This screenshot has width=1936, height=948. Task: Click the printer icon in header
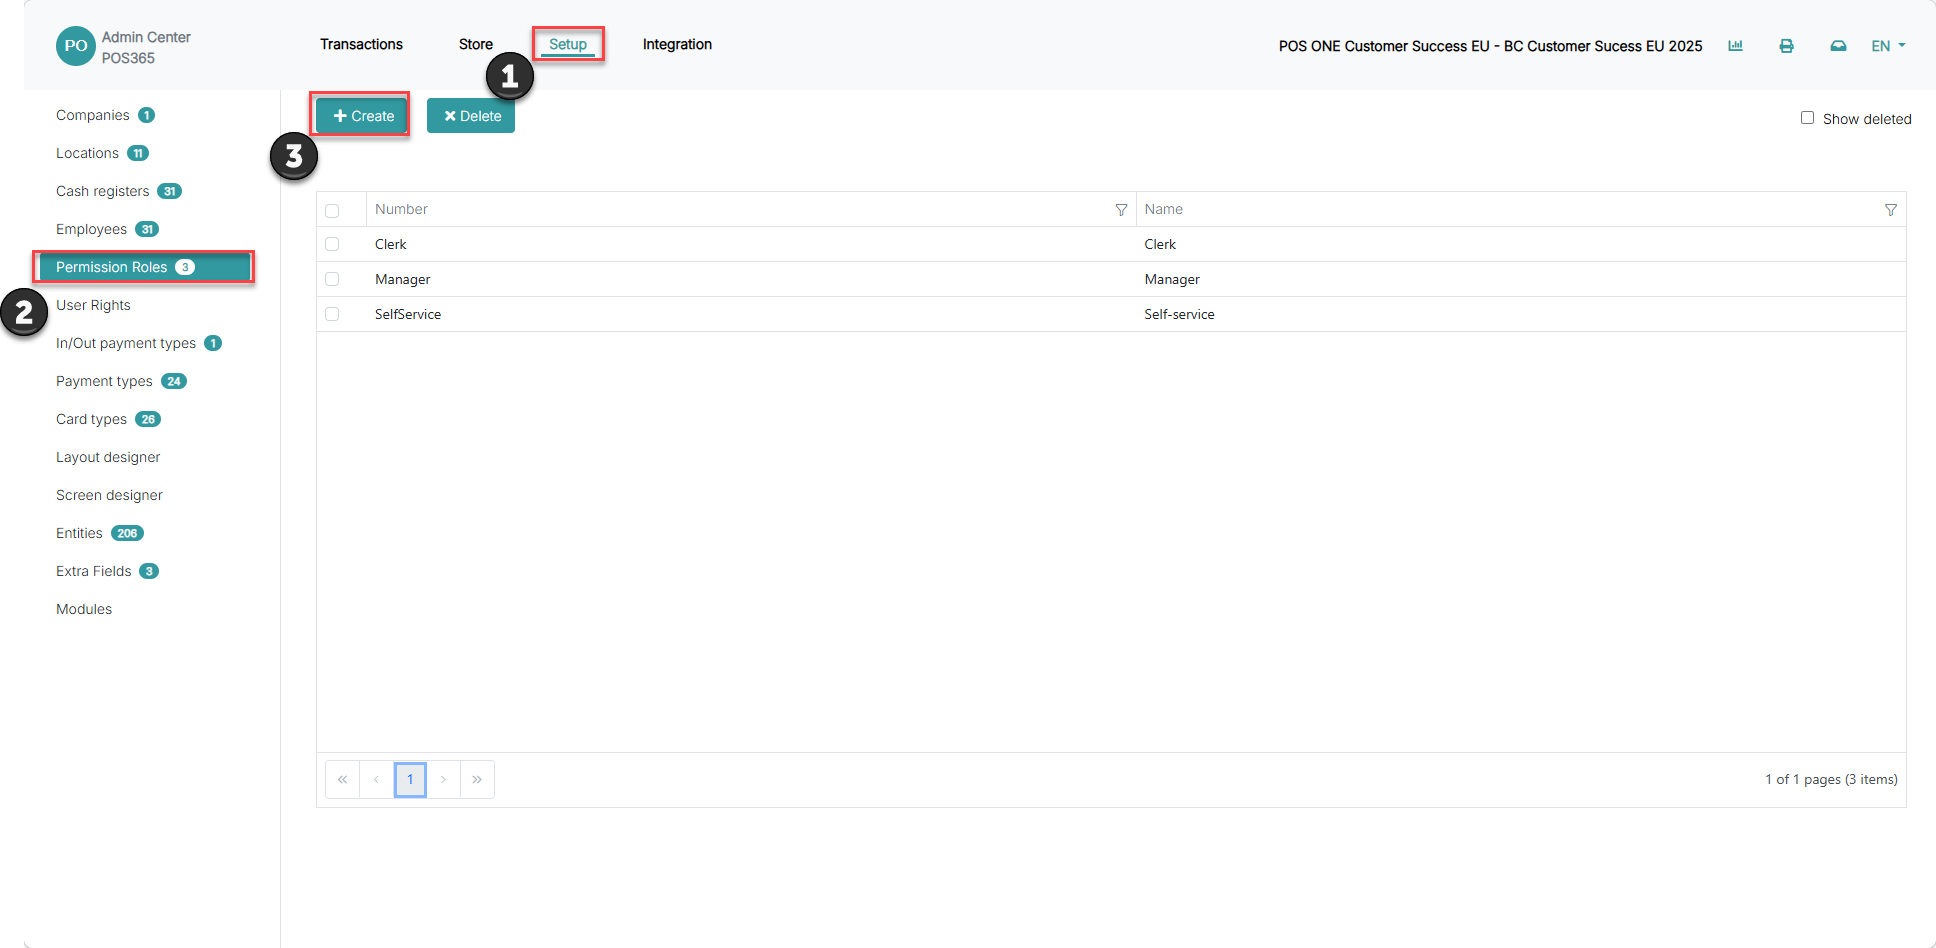[1786, 46]
